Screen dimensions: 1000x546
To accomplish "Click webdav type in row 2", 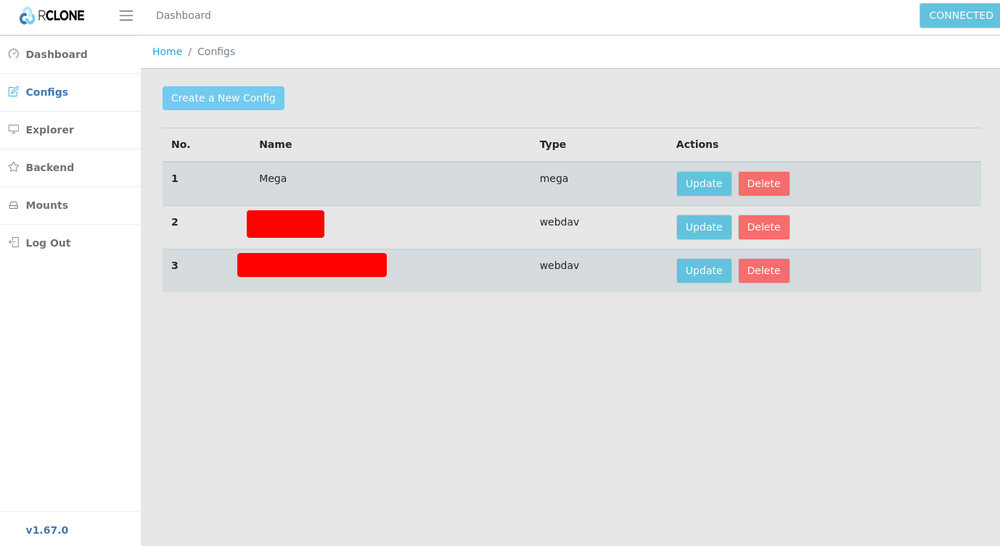I will [559, 222].
